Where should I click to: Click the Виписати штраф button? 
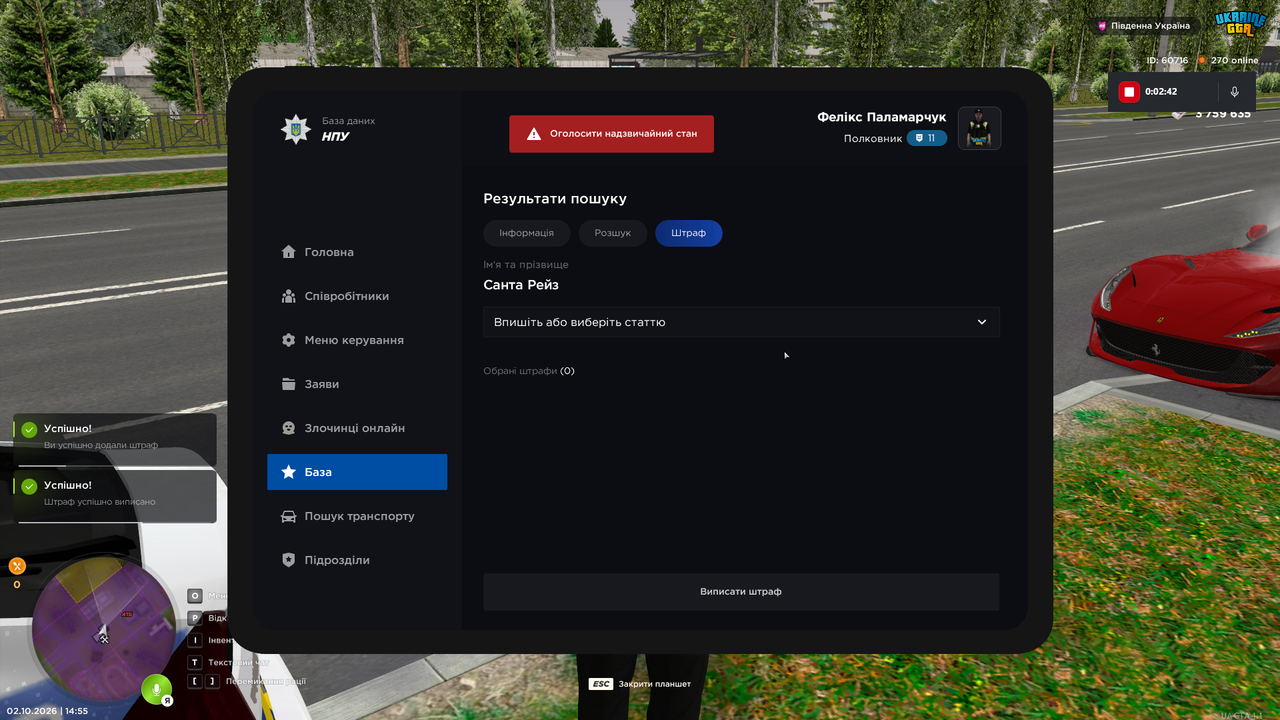pyautogui.click(x=741, y=592)
